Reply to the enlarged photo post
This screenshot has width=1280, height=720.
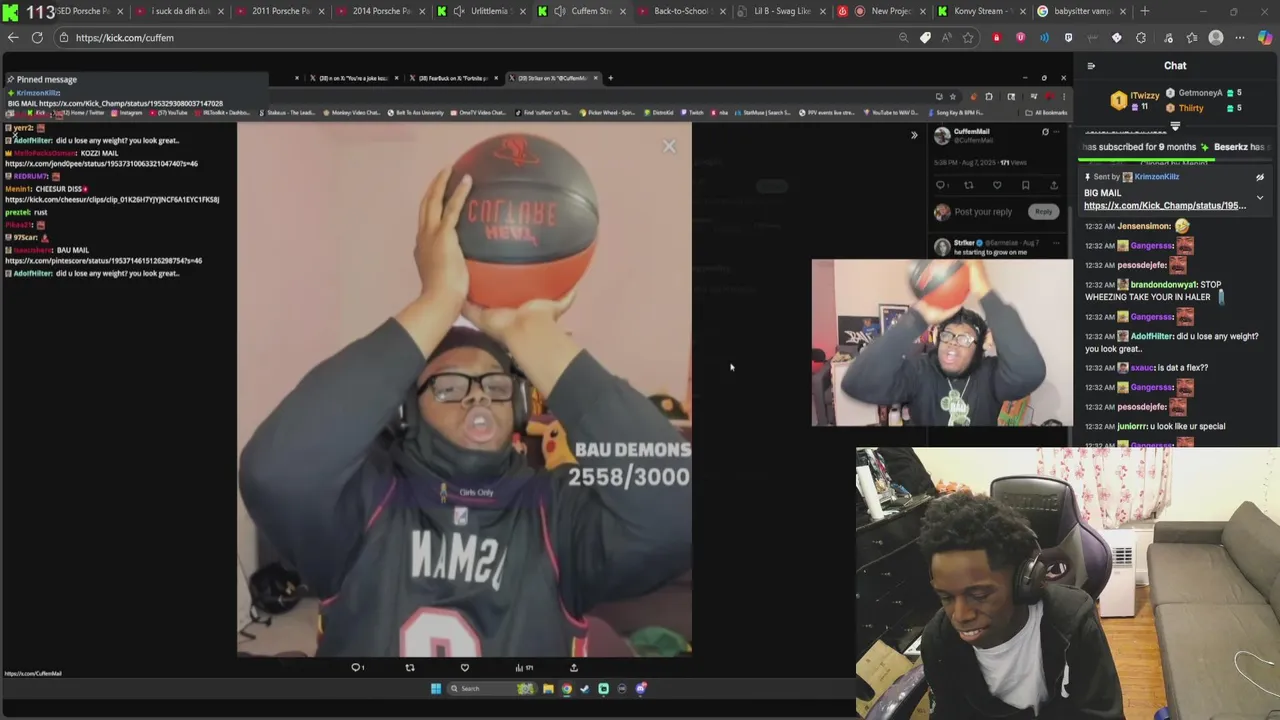[x=357, y=667]
